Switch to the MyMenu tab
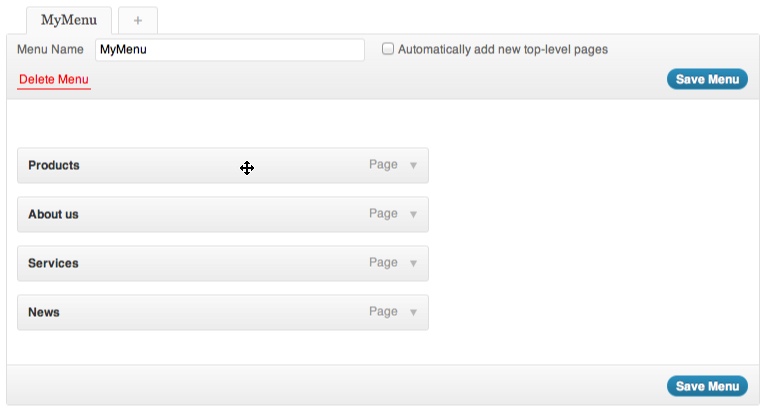 (x=69, y=20)
